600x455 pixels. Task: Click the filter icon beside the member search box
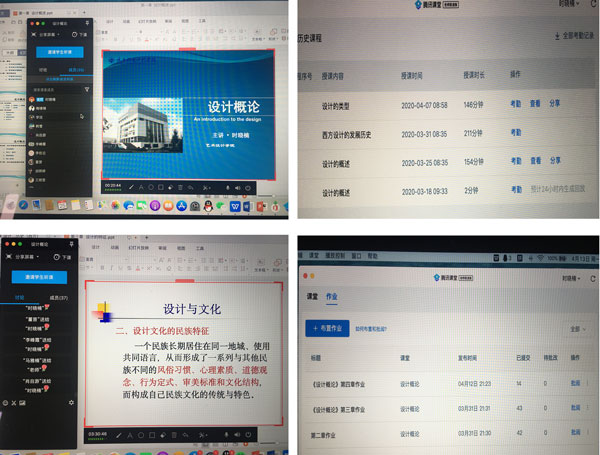pos(87,89)
